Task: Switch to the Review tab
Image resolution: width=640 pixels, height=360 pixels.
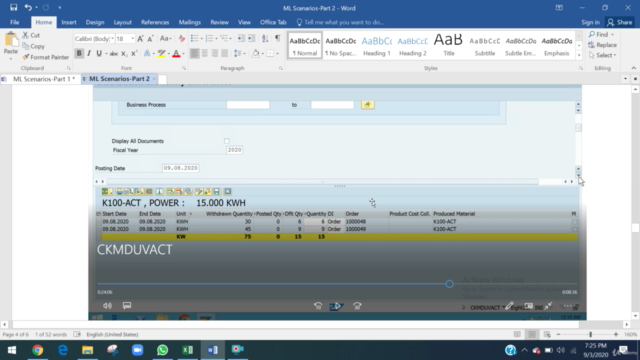Action: (x=220, y=22)
